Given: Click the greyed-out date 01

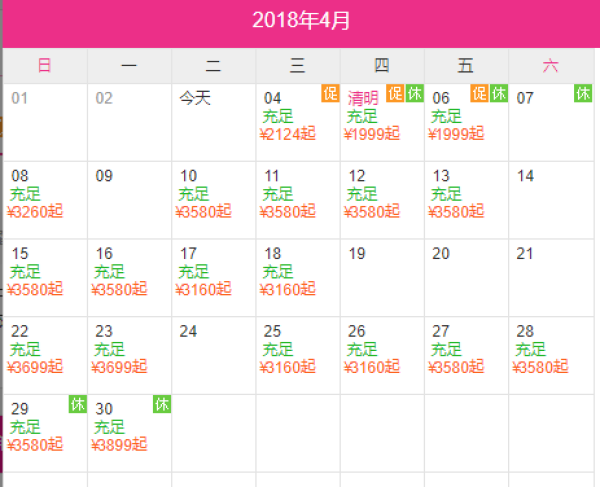Looking at the screenshot, I should tap(45, 122).
